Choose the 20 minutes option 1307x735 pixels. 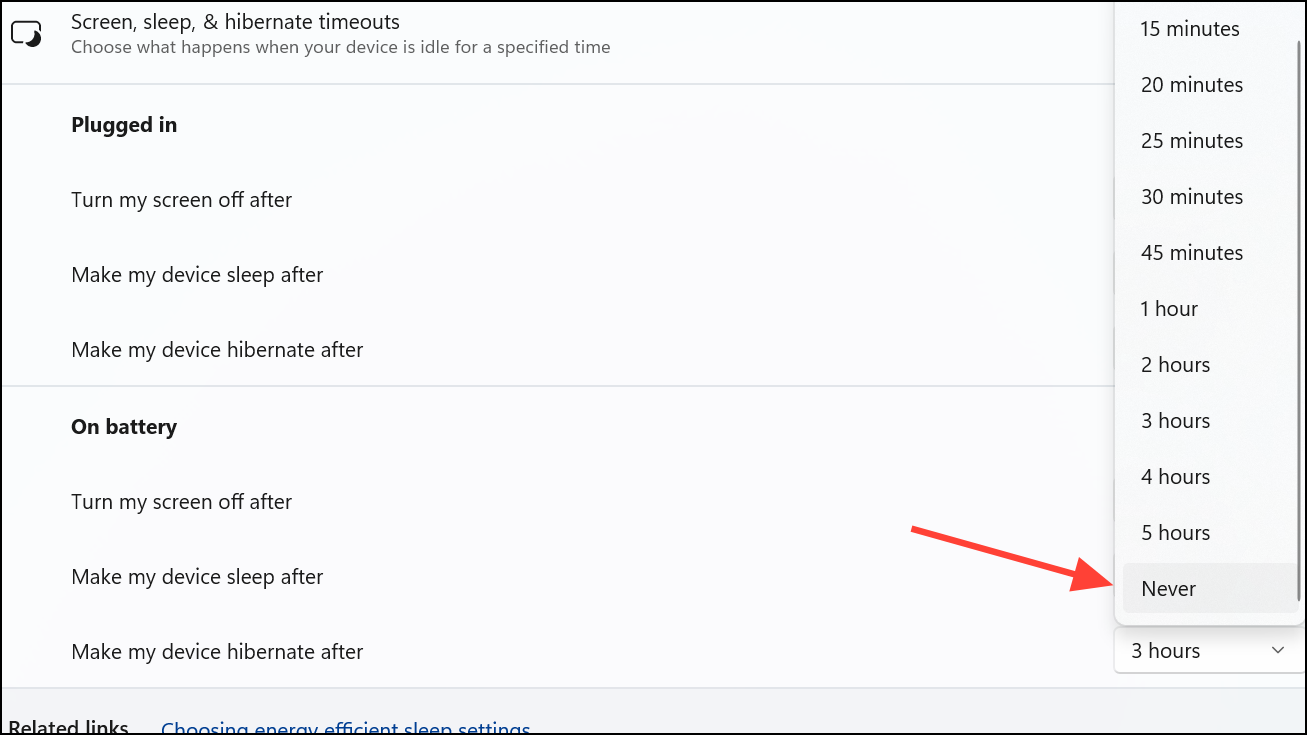[x=1192, y=85]
